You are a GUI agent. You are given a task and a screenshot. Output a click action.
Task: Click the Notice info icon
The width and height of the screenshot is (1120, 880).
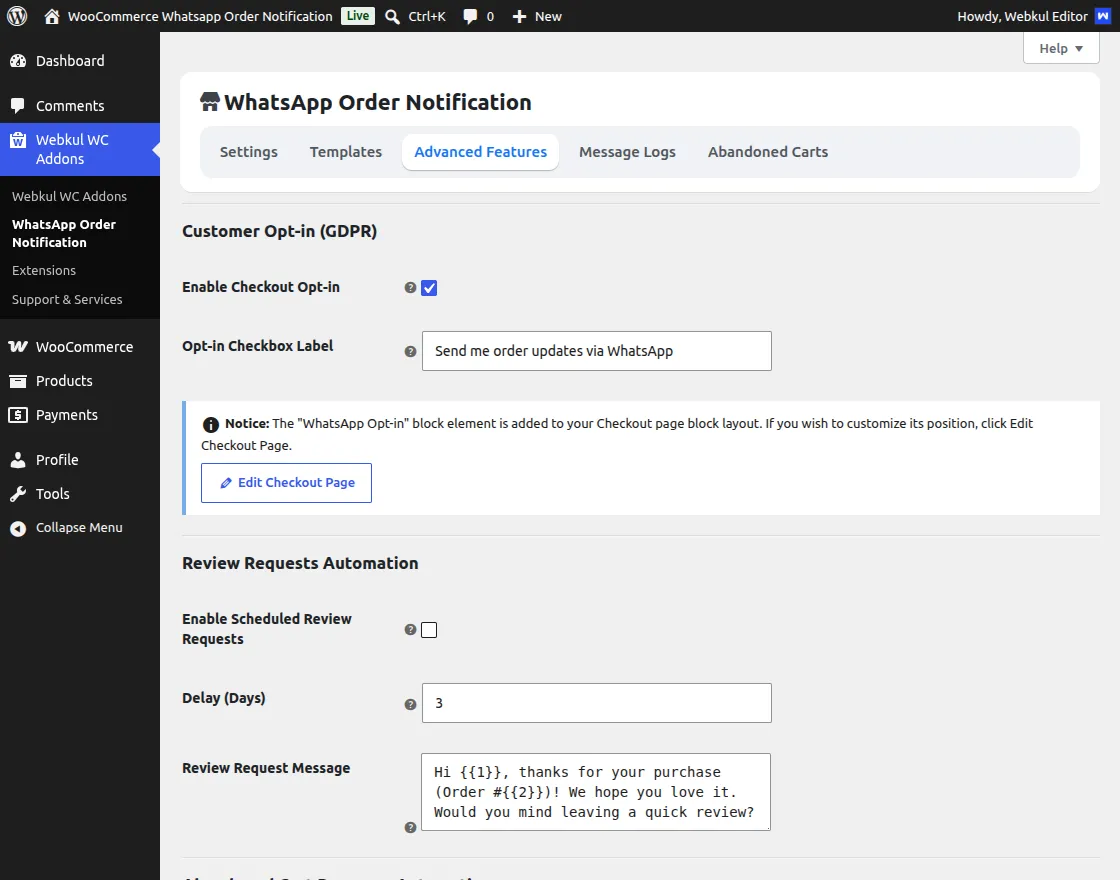(211, 424)
